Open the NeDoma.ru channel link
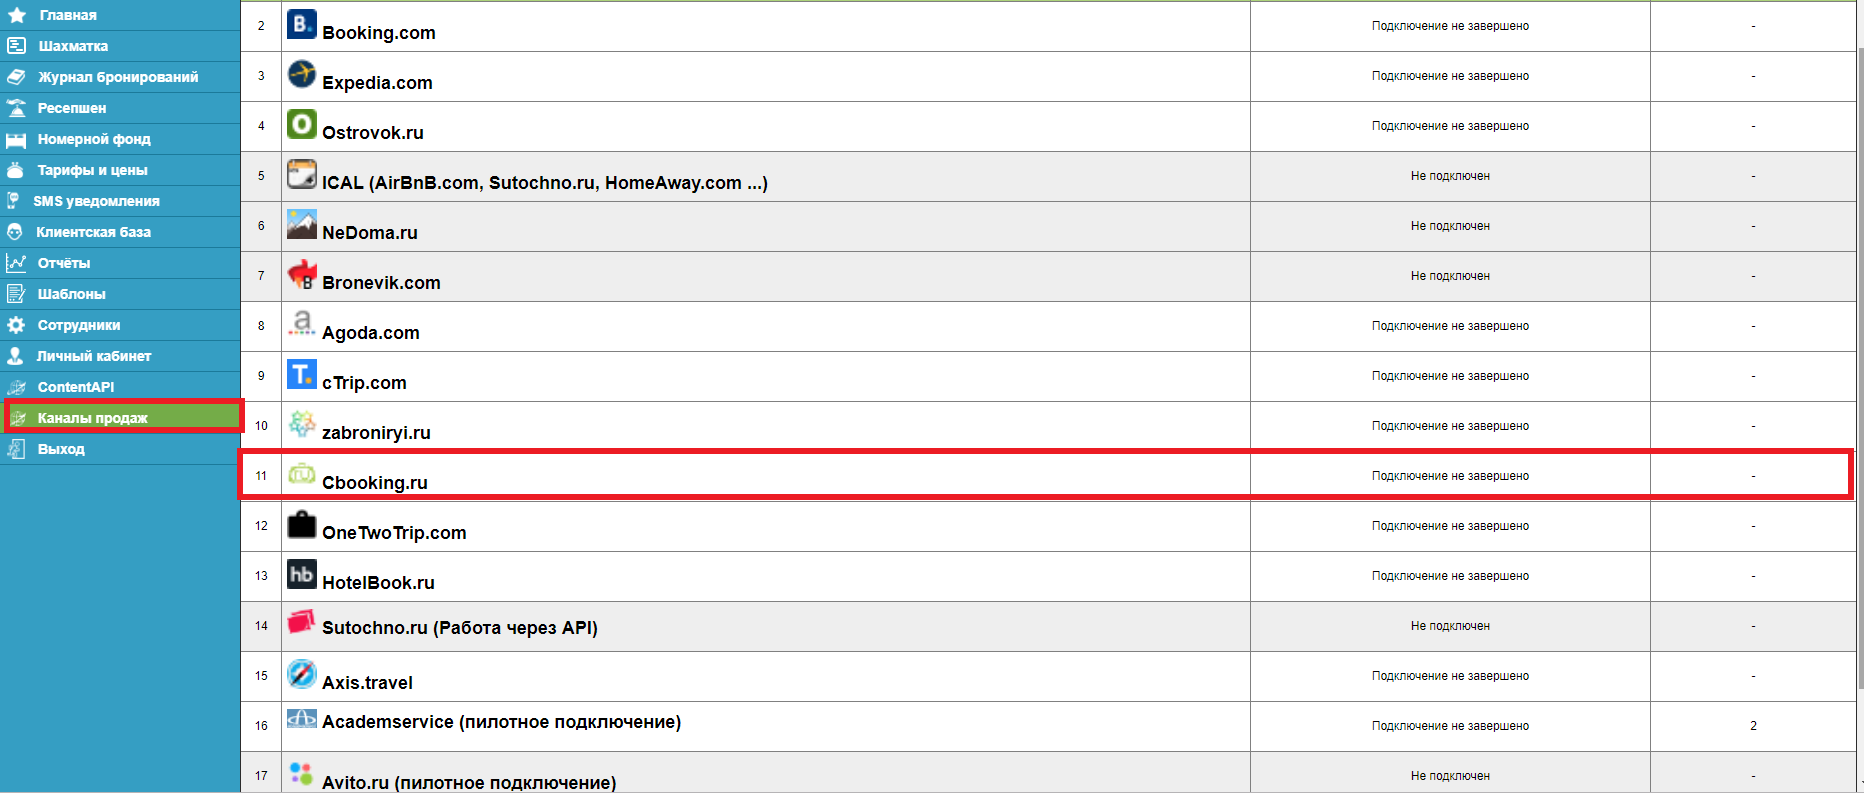This screenshot has width=1864, height=796. coord(370,233)
